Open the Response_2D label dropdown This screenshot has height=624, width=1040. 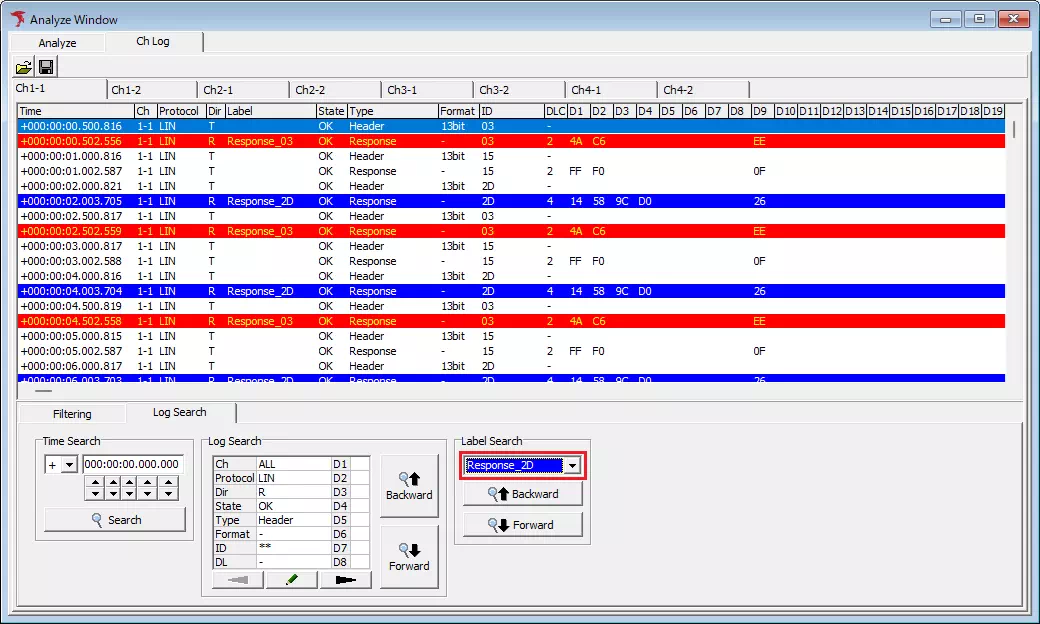(572, 465)
